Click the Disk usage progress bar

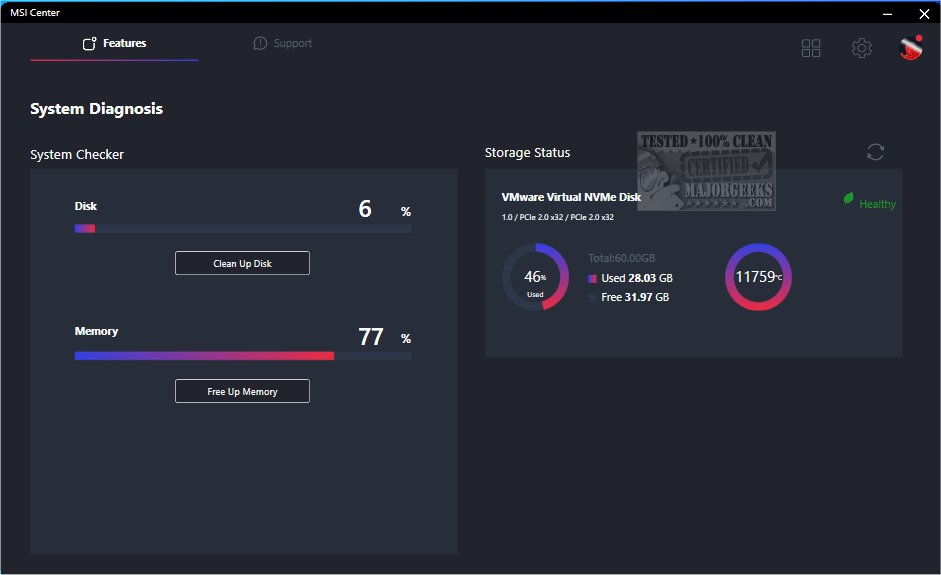pos(242,229)
